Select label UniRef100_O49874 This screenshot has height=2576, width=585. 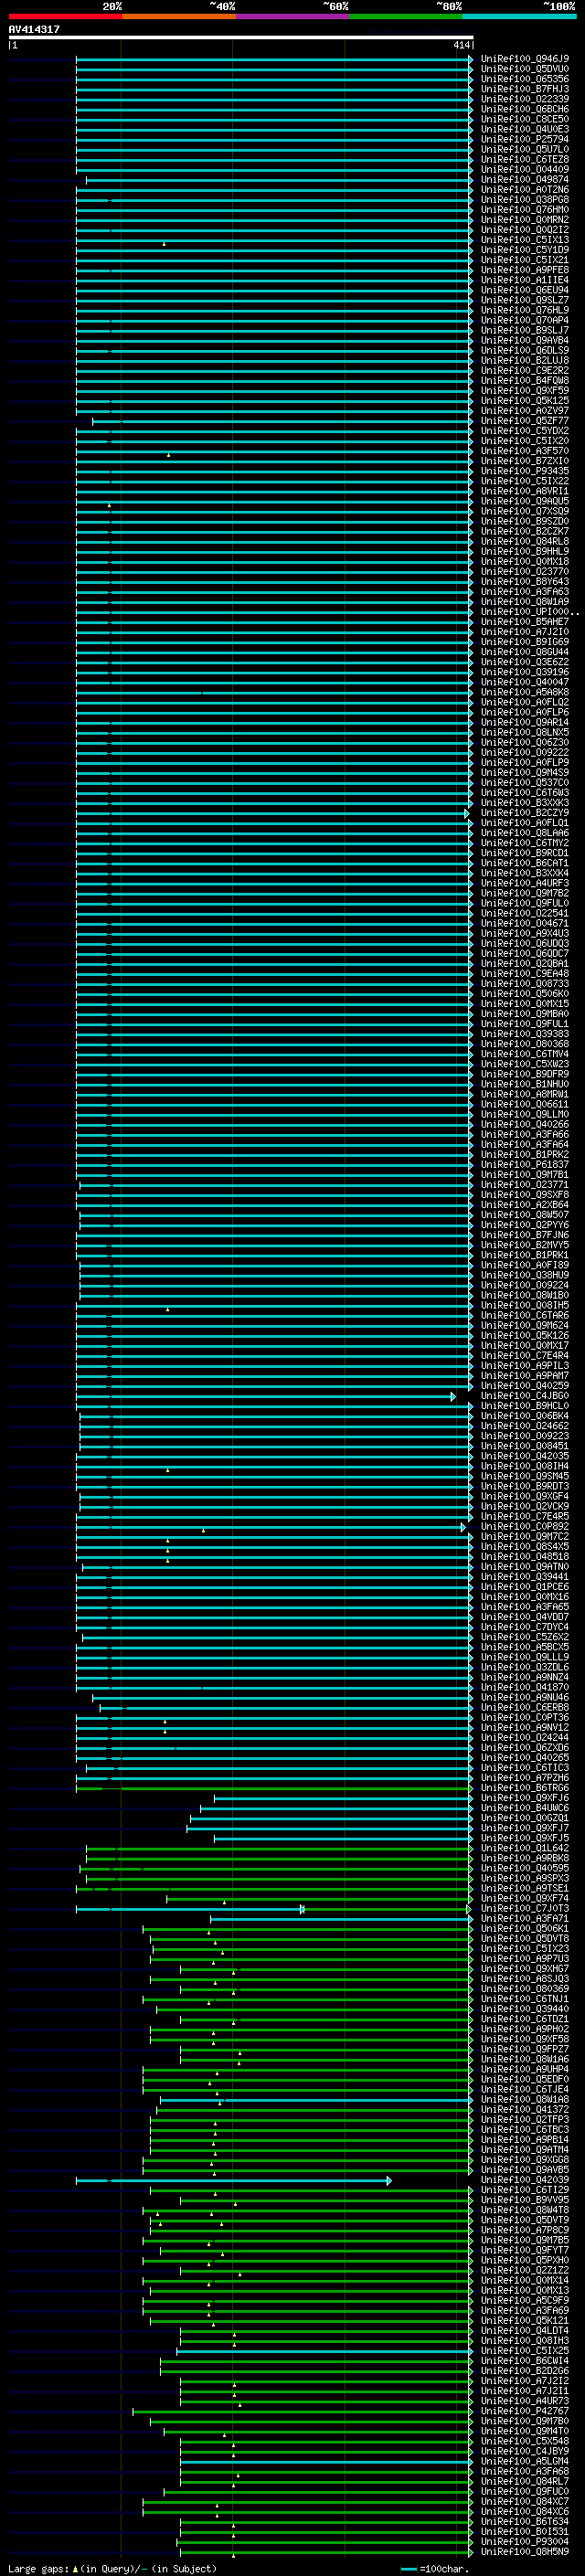click(524, 180)
